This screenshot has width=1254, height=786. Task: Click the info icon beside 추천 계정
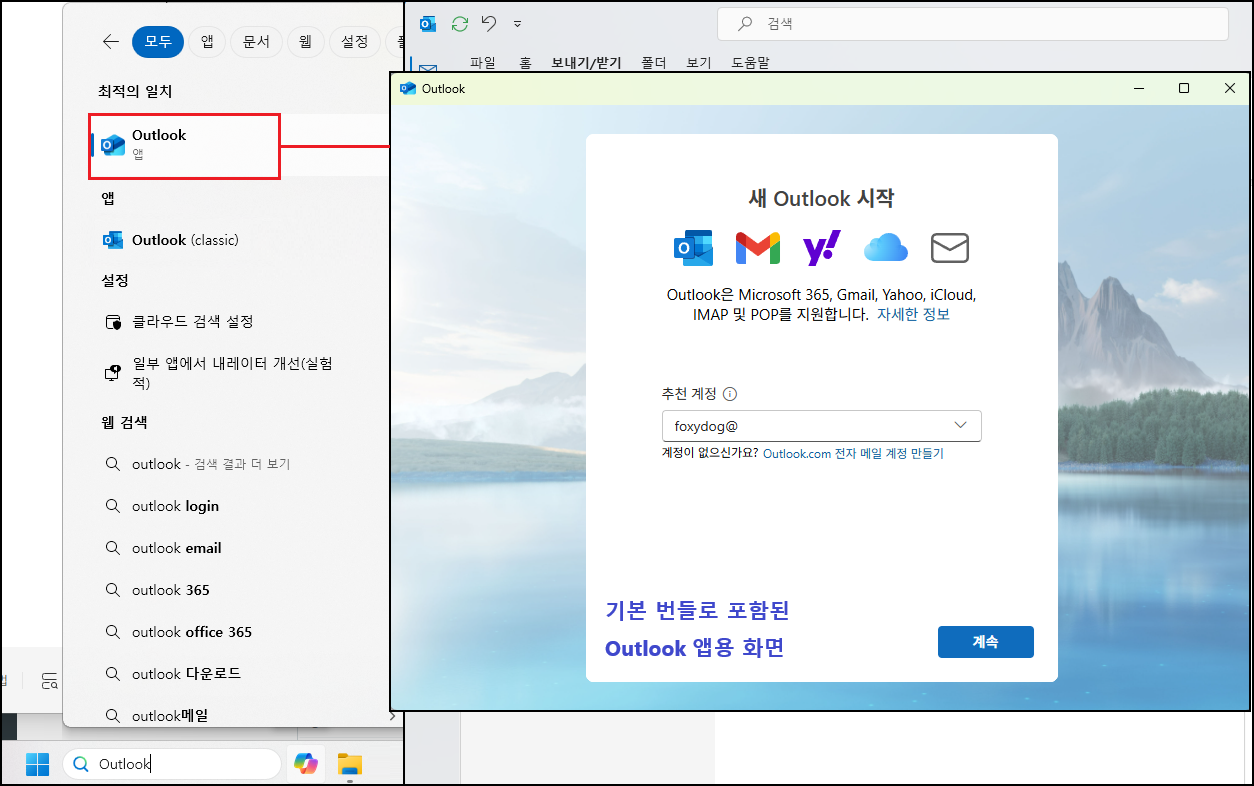pos(730,394)
